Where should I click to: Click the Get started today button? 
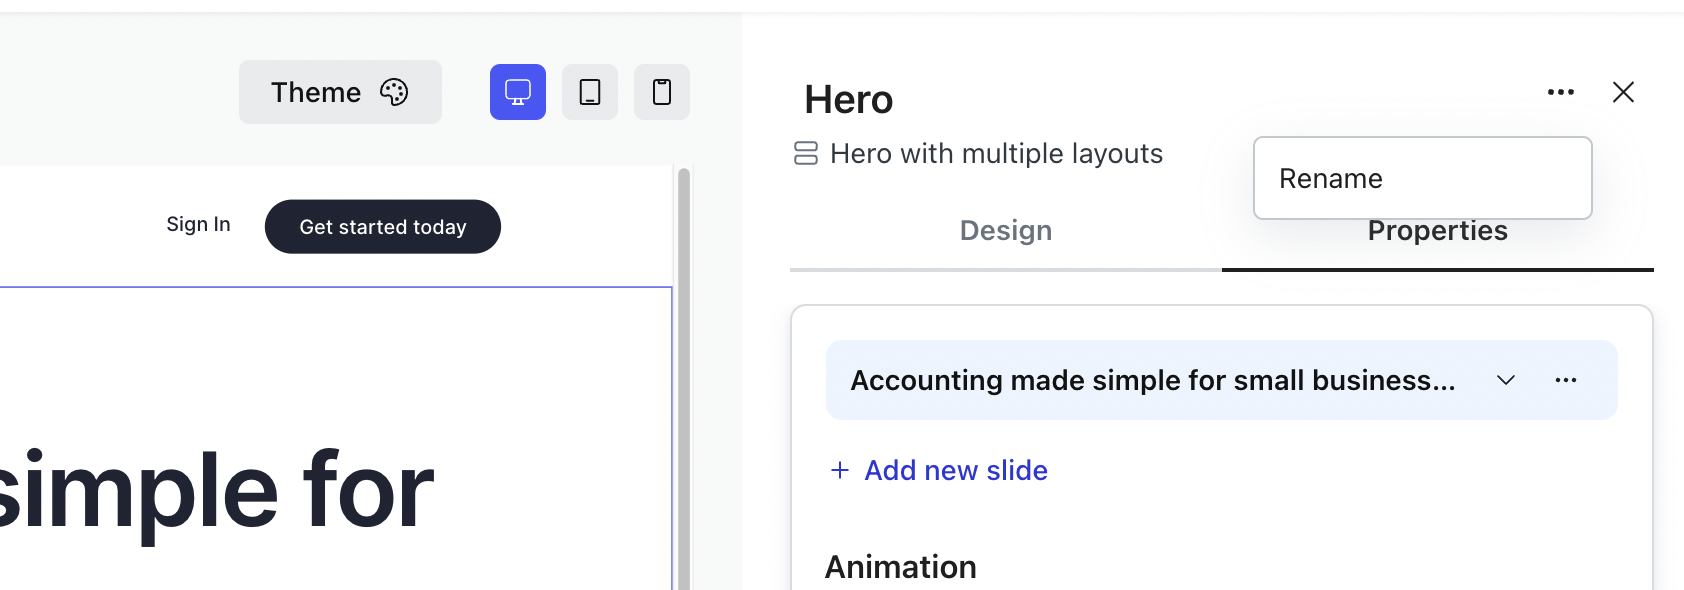tap(383, 227)
